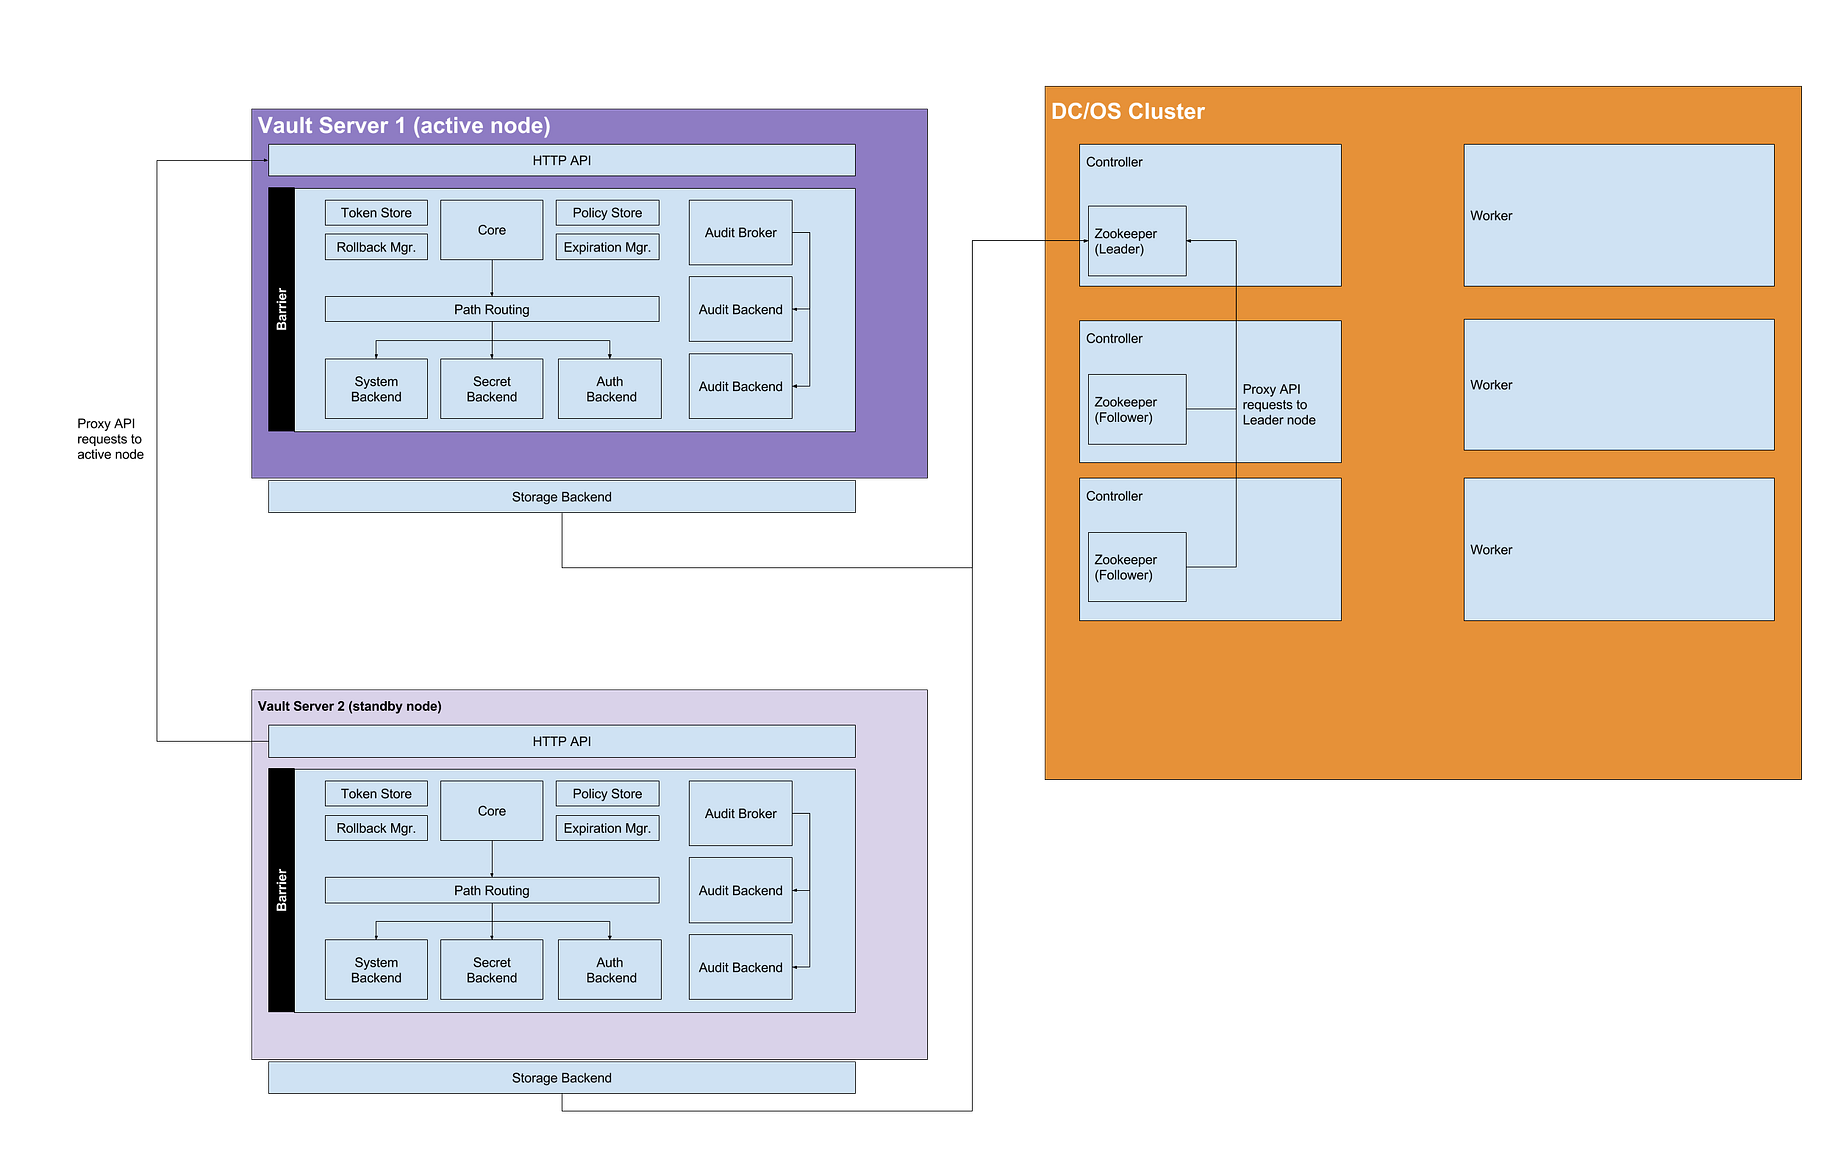1838x1162 pixels.
Task: Click the Audit Broker box in active node
Action: pyautogui.click(x=741, y=233)
